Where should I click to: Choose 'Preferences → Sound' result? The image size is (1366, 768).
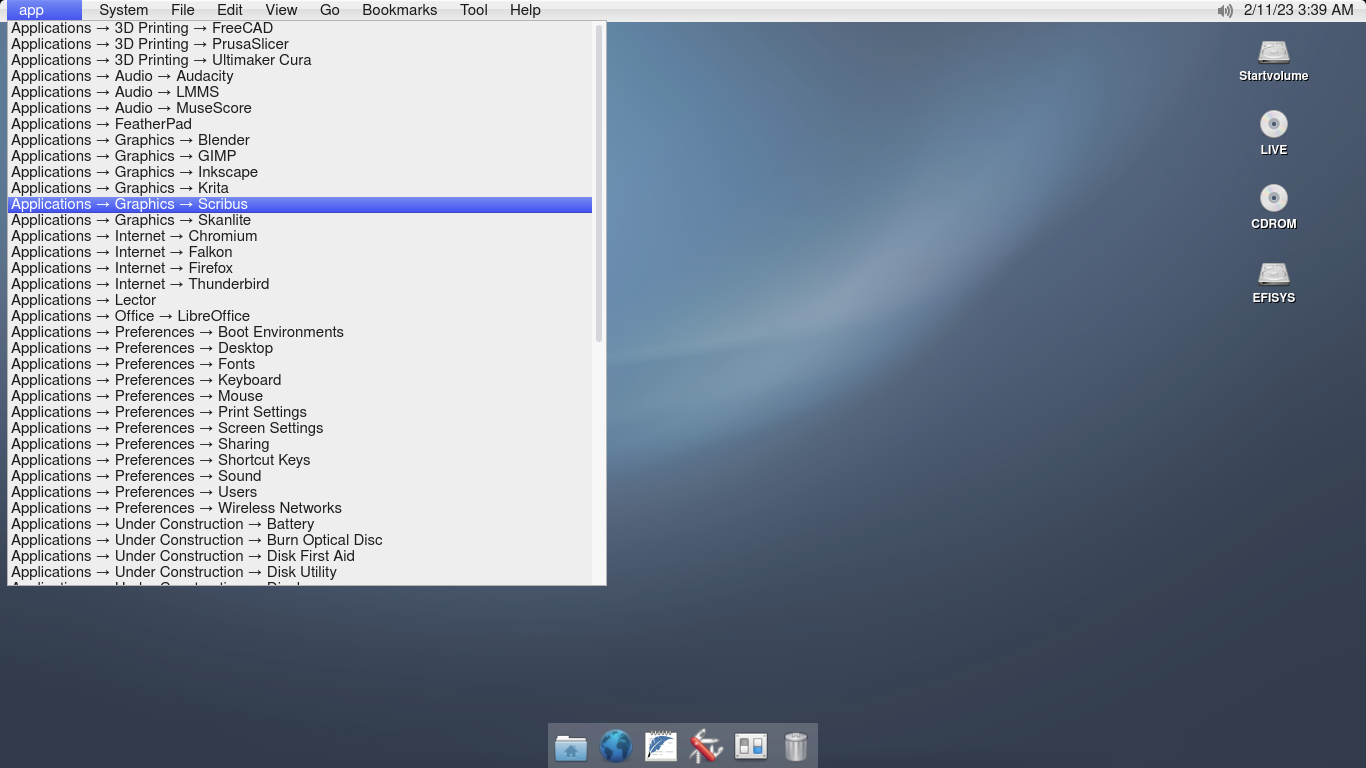300,476
